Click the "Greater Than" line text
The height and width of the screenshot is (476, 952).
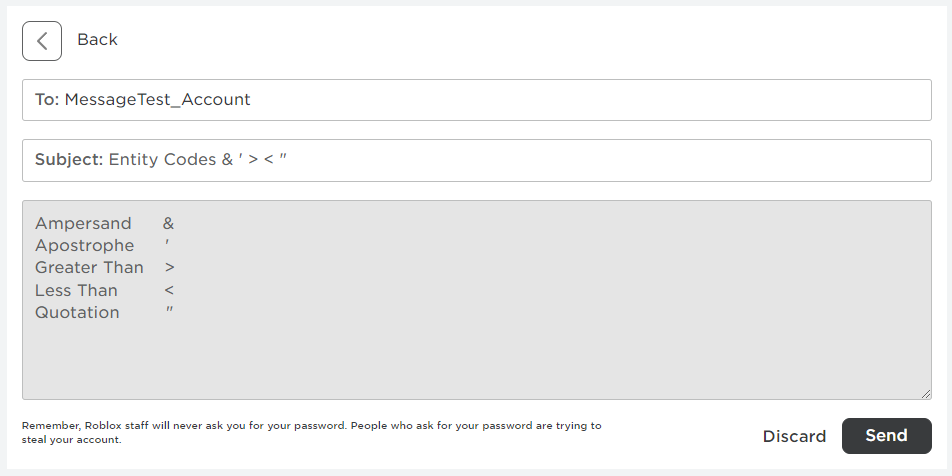89,268
